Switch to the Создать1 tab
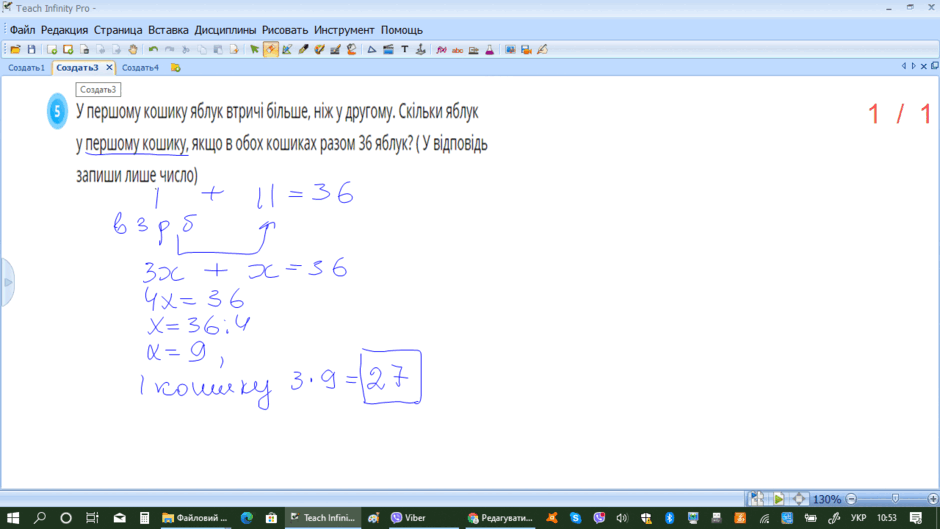 (x=26, y=68)
